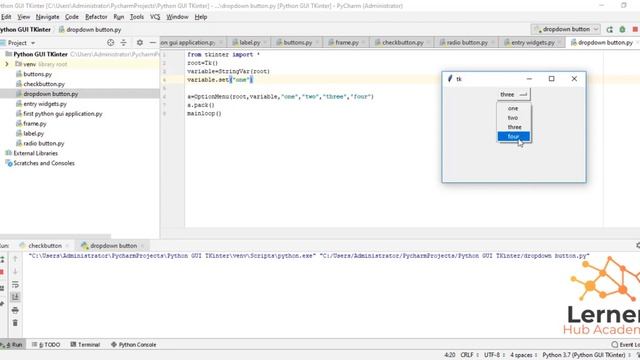
Task: Click the Down stack trace arrow in Run panel
Action: click(x=15, y=271)
